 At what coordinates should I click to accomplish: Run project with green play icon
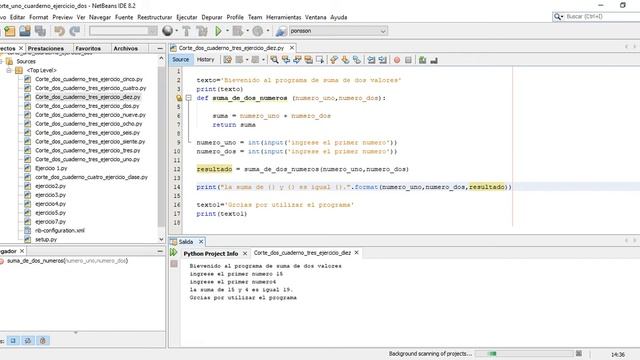(218, 31)
